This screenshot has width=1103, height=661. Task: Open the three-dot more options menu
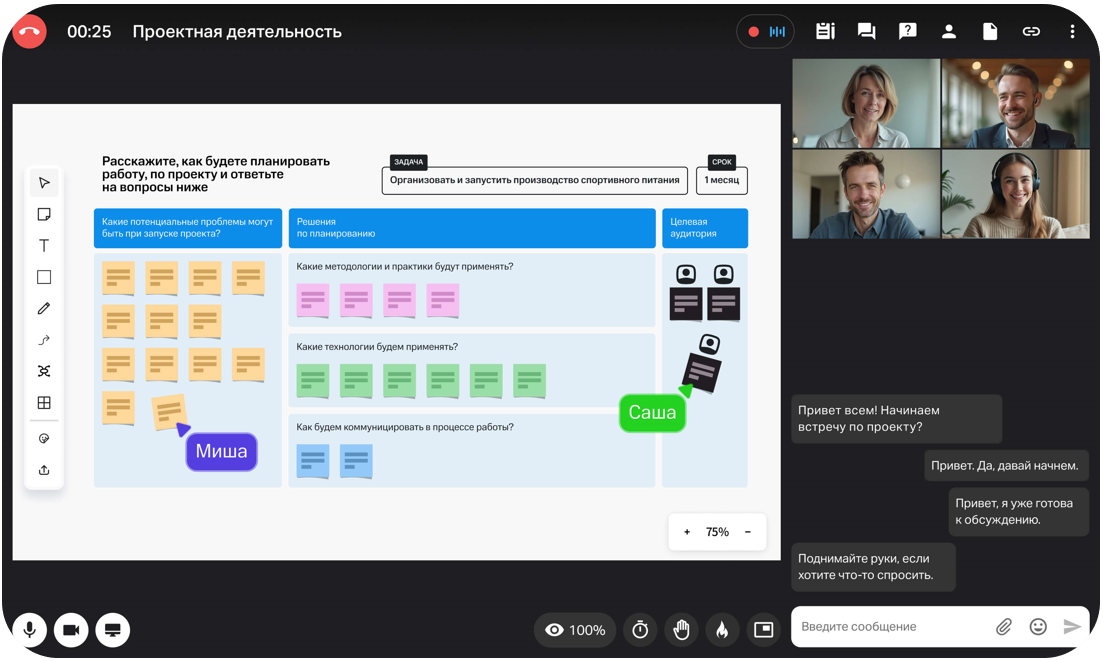pos(1072,32)
